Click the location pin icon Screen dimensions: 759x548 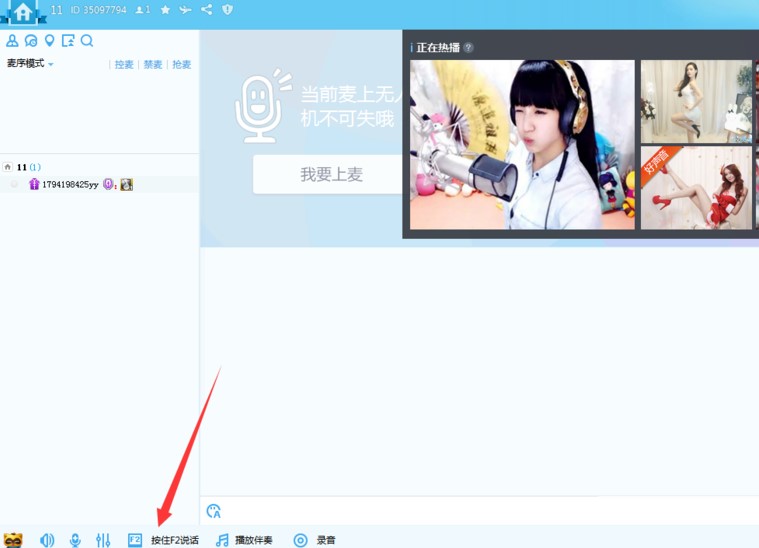(49, 41)
